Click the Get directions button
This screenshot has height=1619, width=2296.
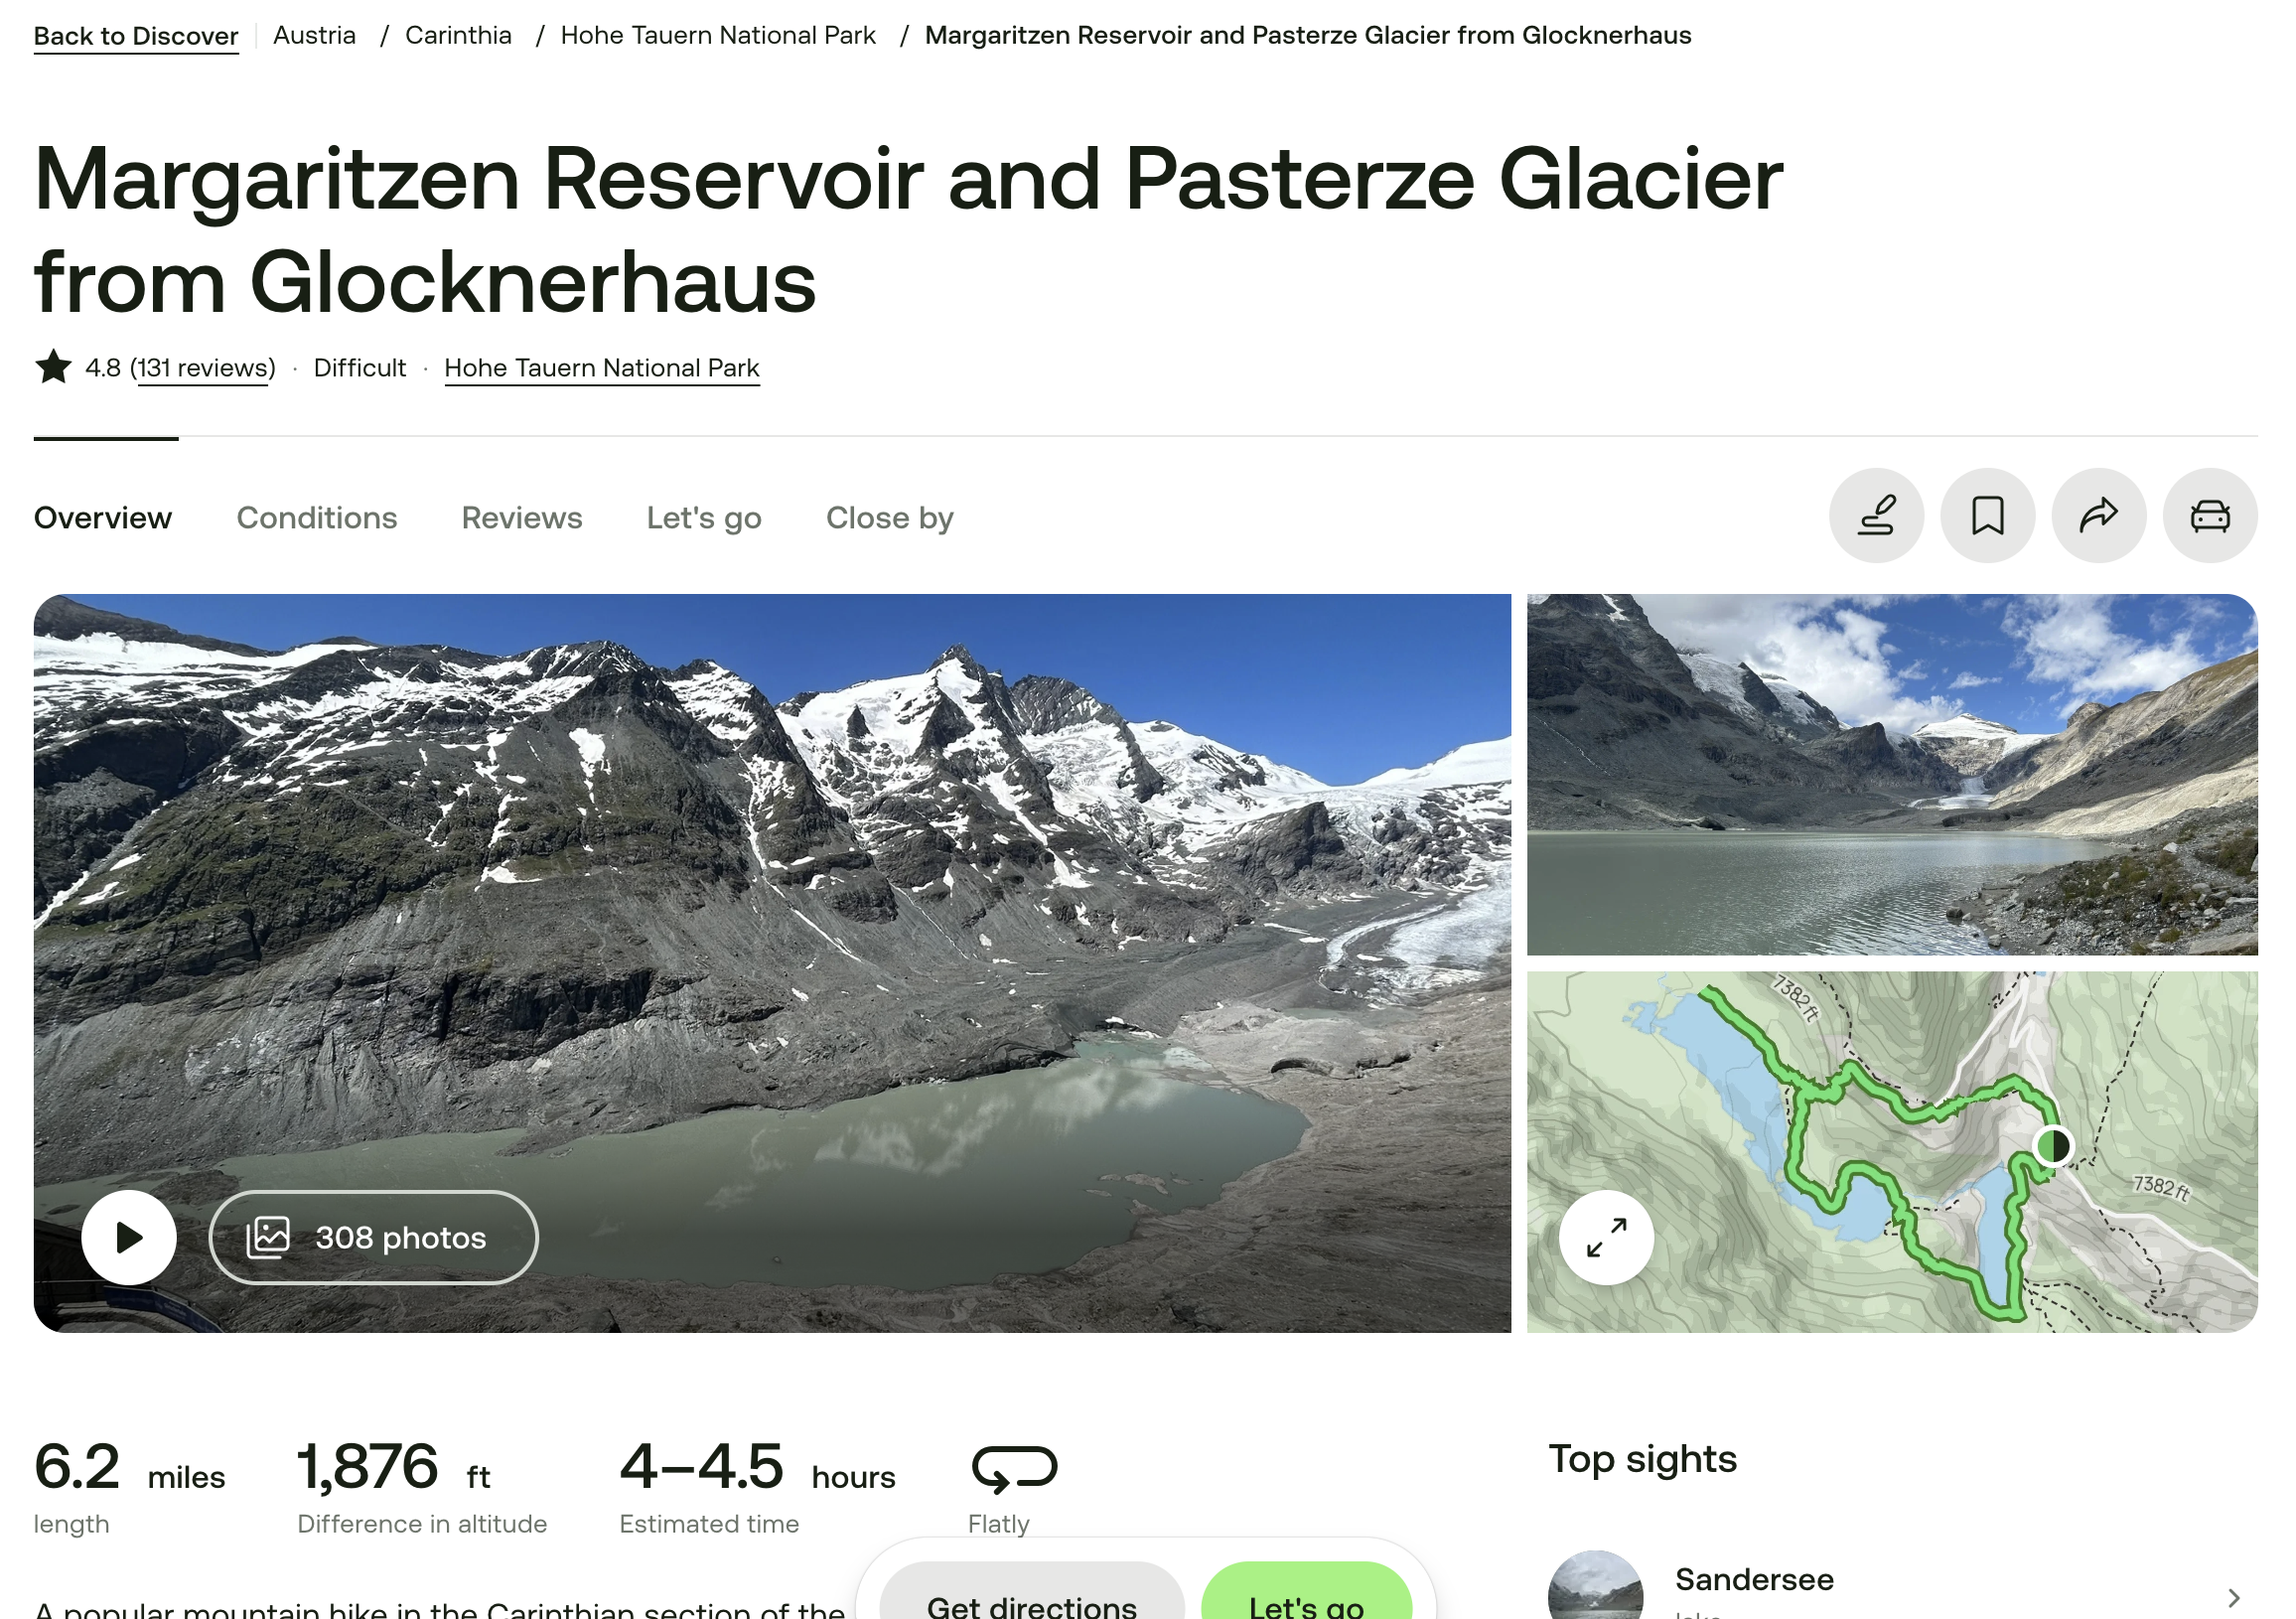(1031, 1596)
